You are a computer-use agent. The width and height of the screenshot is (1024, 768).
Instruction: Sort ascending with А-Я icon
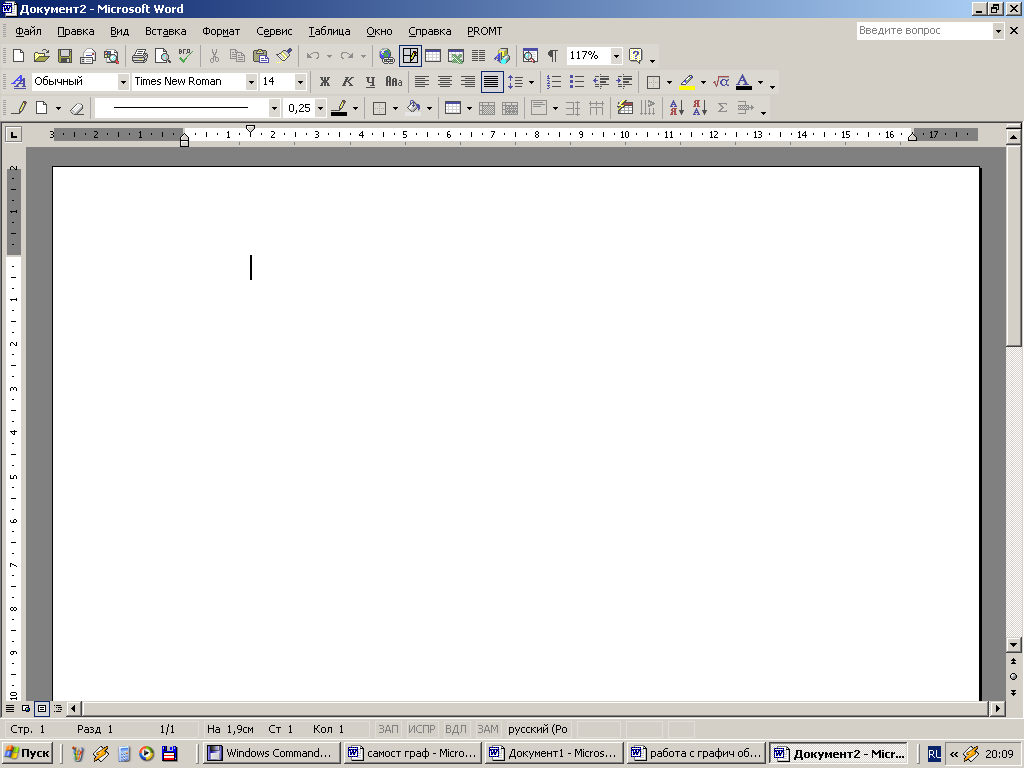677,108
